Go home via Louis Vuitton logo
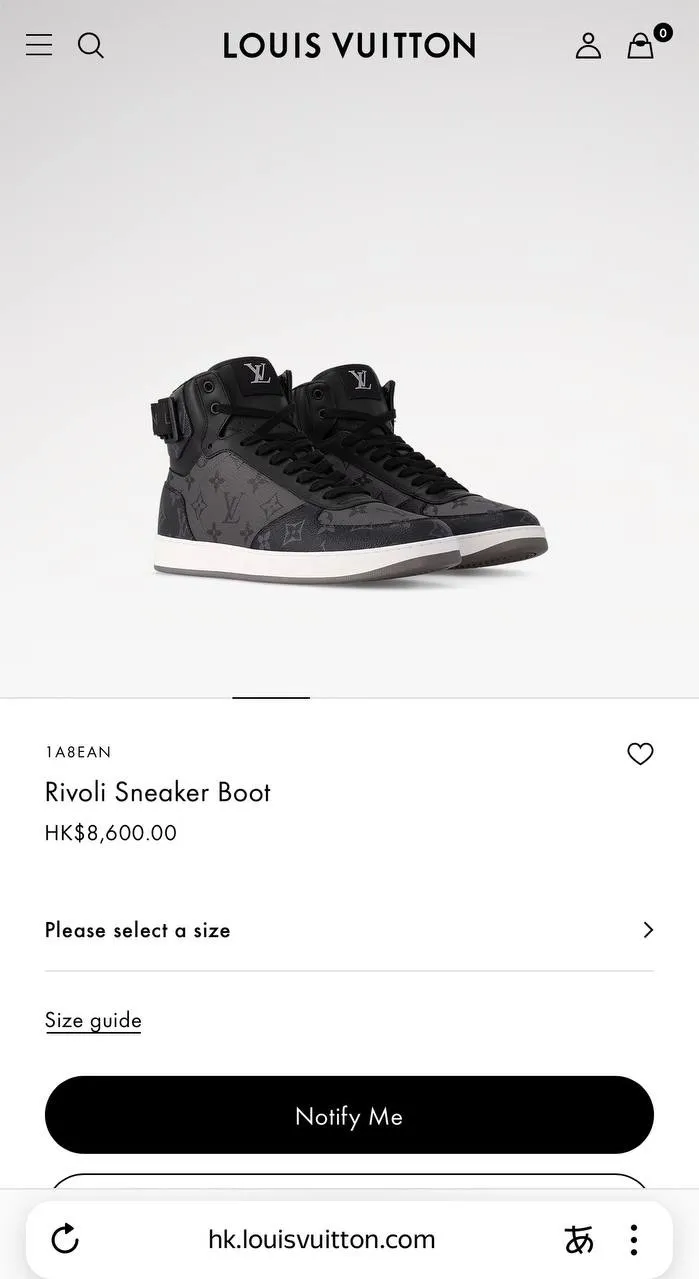Screen dimensions: 699x1279 pos(349,45)
